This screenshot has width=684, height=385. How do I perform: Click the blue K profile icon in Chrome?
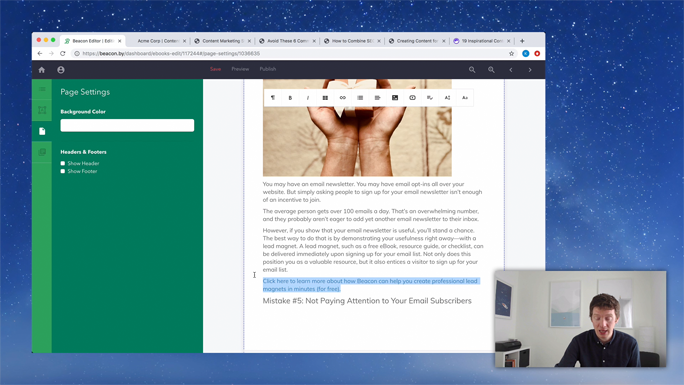[526, 54]
